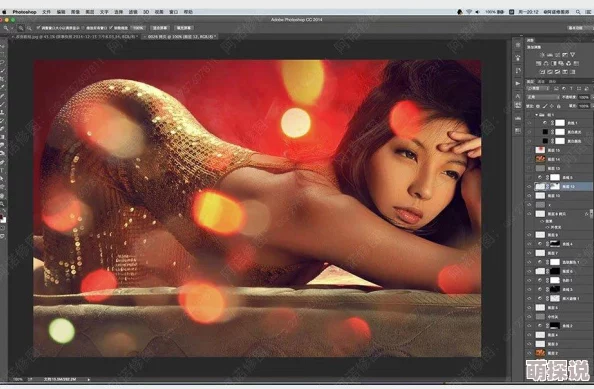Filter layers by type layers T icon
The image size is (594, 389).
pos(571,88)
